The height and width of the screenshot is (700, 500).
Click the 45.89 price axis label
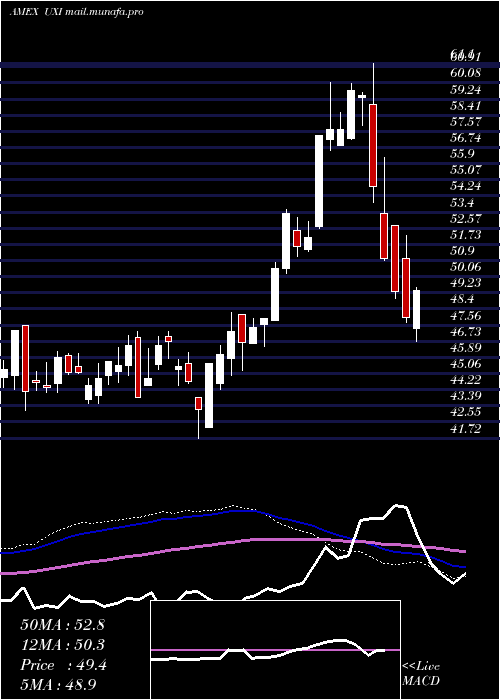point(466,348)
